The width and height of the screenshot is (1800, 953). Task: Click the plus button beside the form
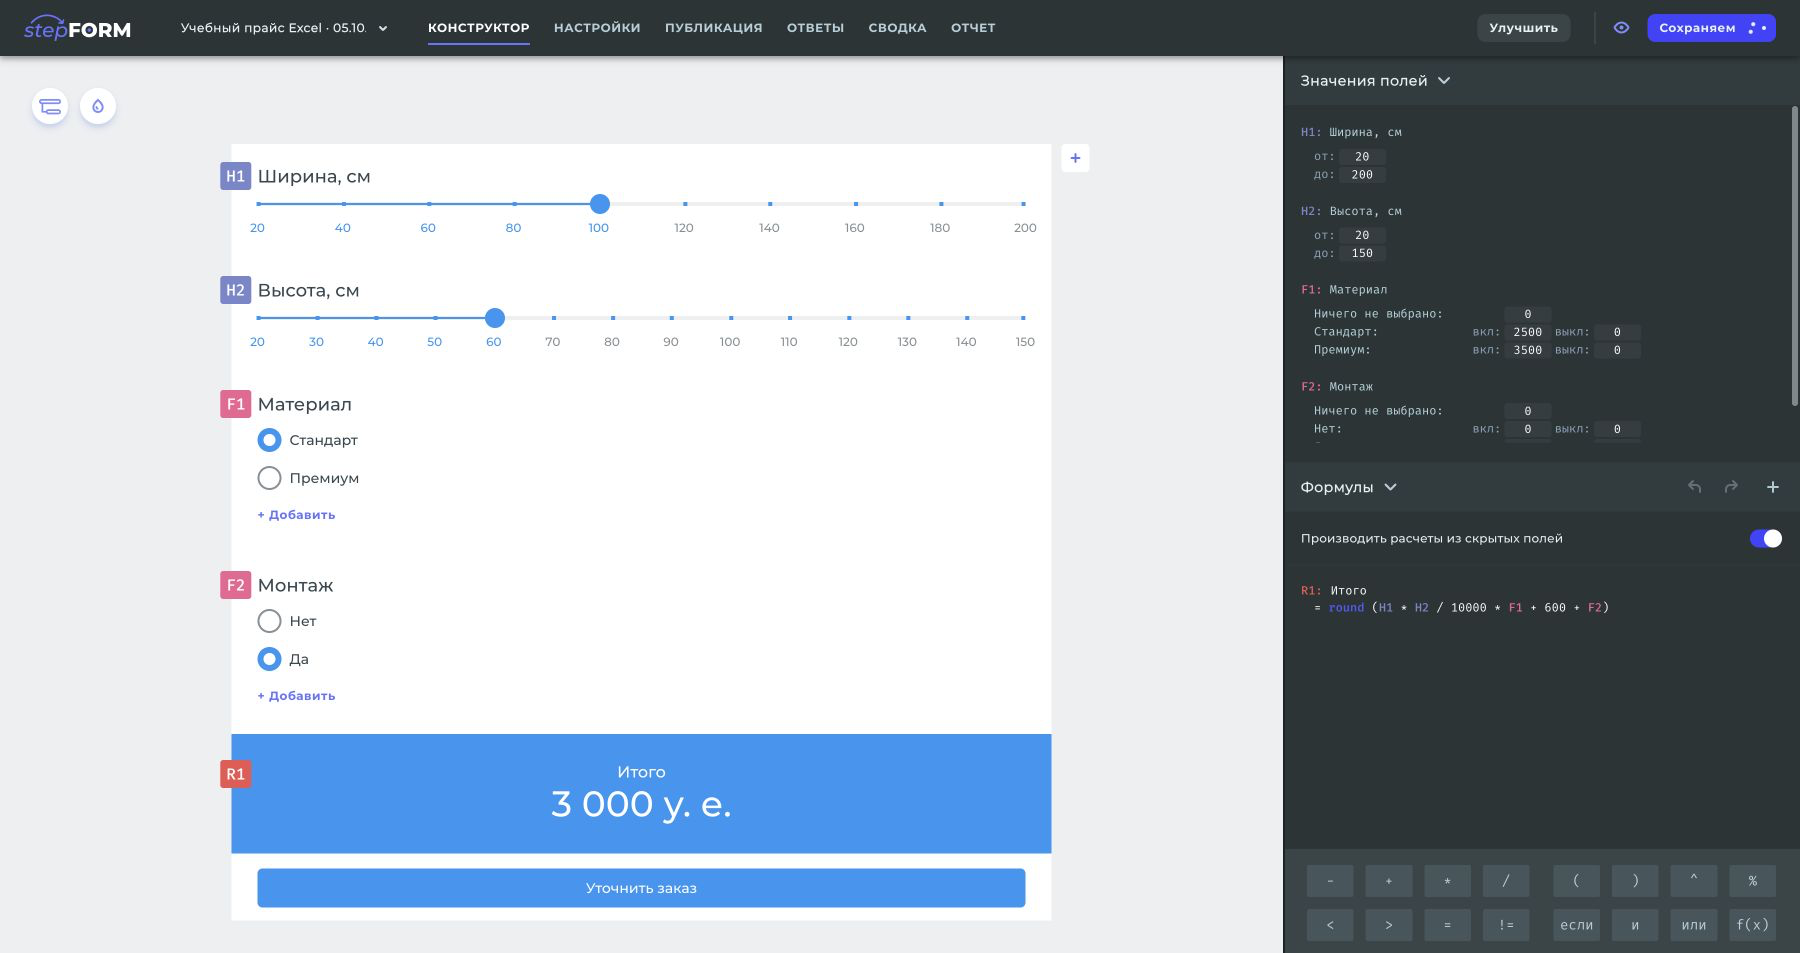click(x=1075, y=158)
